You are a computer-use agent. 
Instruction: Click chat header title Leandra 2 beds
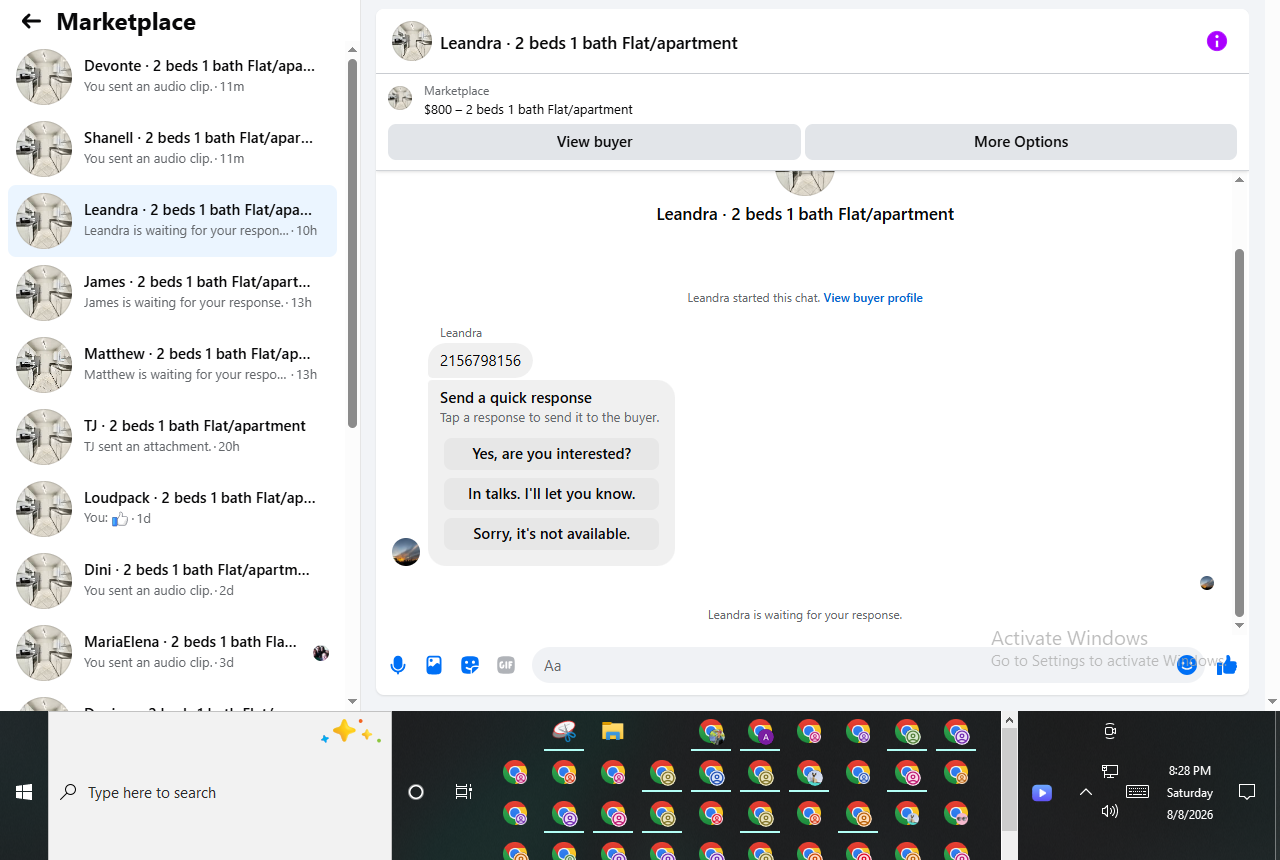click(589, 43)
